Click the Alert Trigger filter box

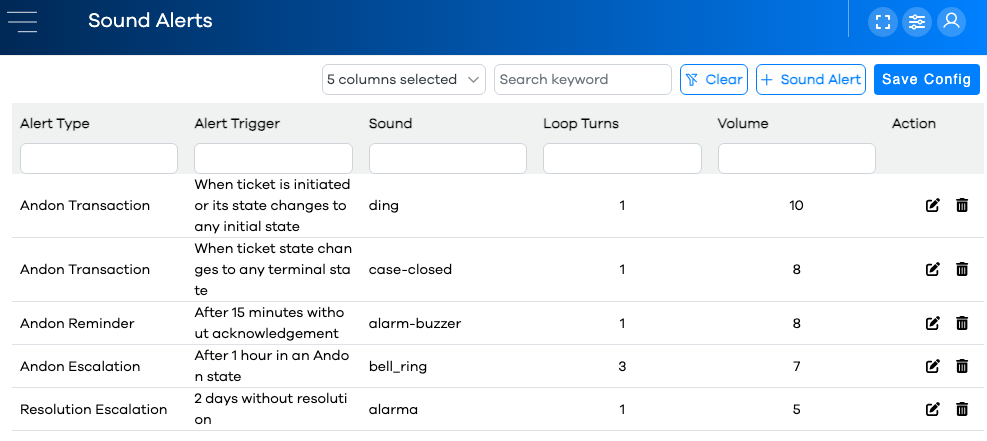click(273, 159)
